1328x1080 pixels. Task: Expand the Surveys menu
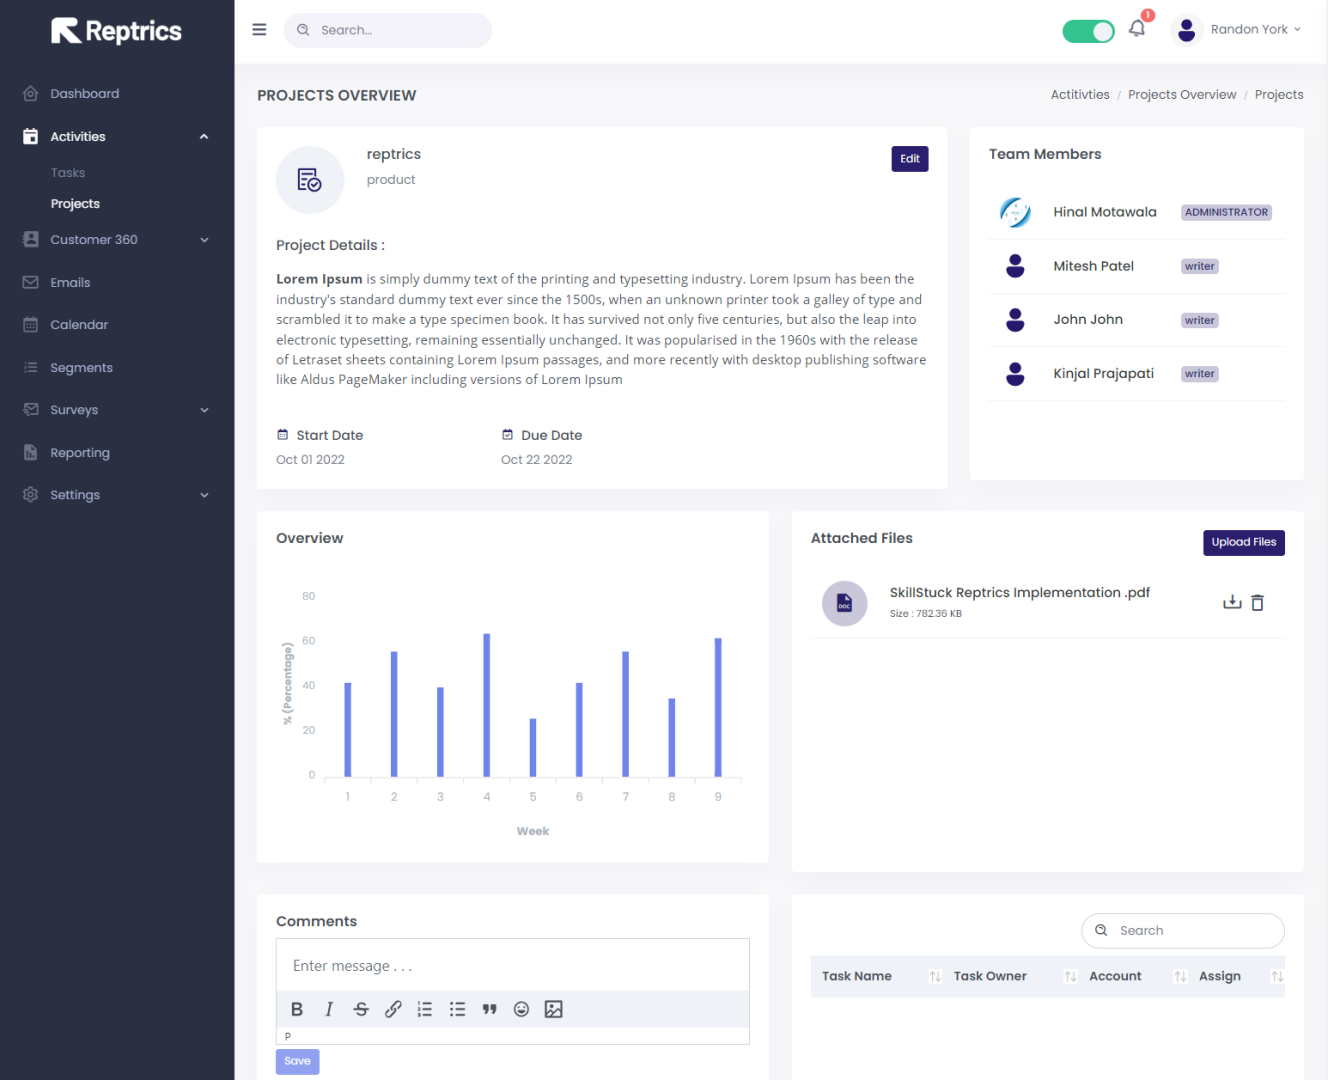tap(204, 410)
